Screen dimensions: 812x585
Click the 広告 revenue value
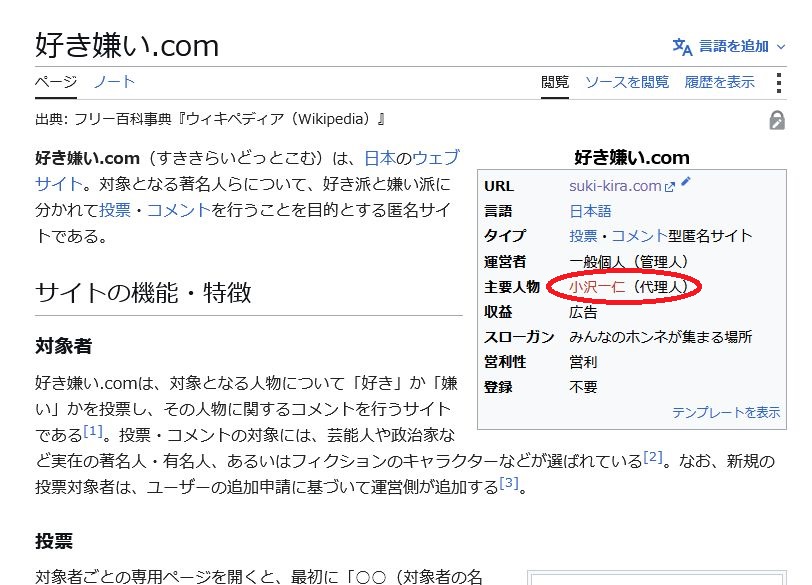pyautogui.click(x=583, y=312)
